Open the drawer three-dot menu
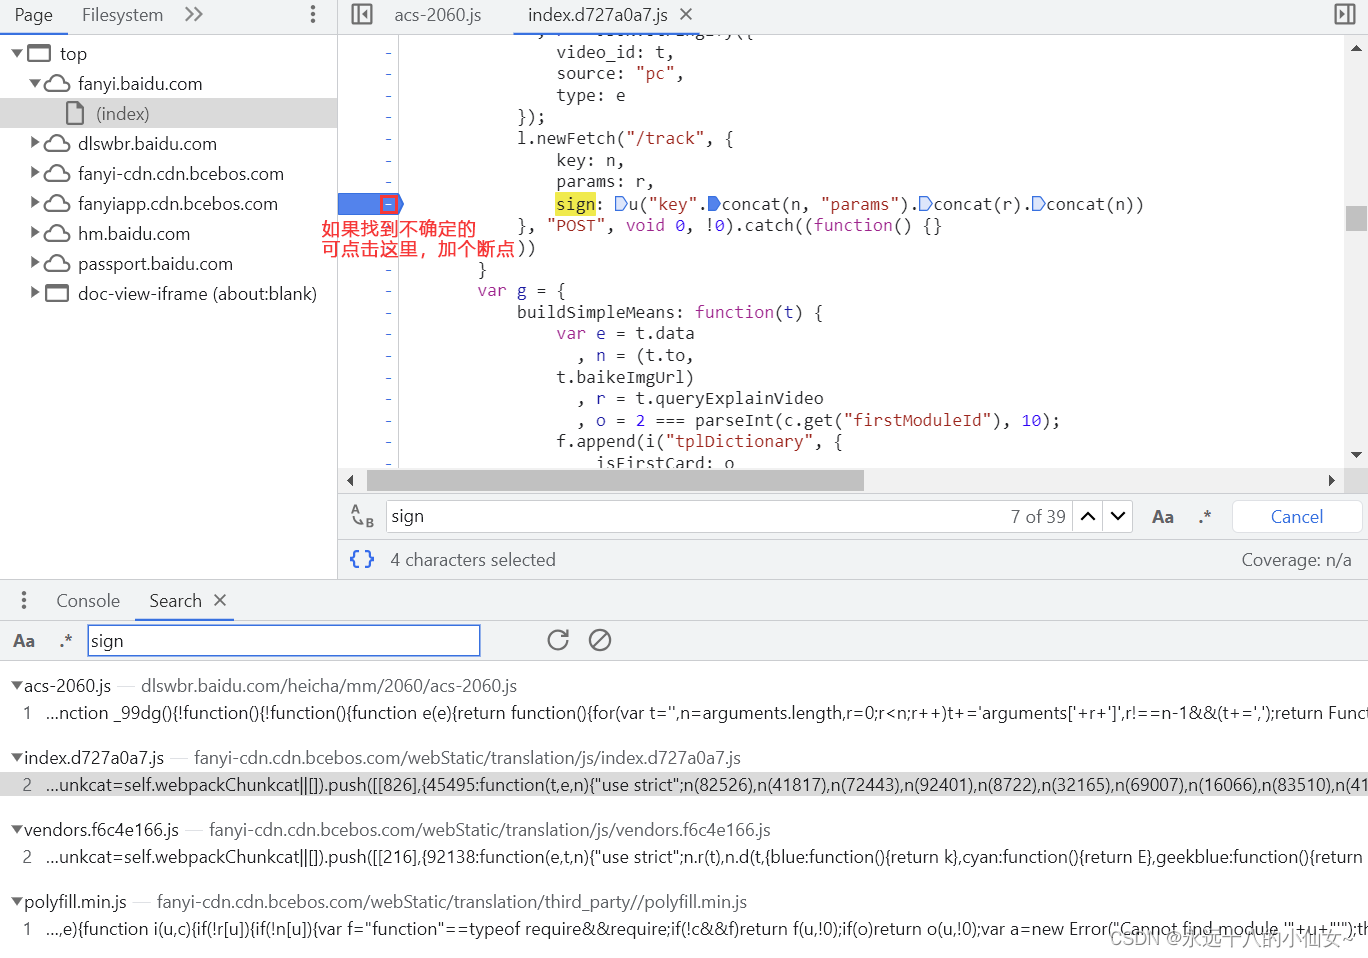Image resolution: width=1368 pixels, height=958 pixels. (x=24, y=600)
